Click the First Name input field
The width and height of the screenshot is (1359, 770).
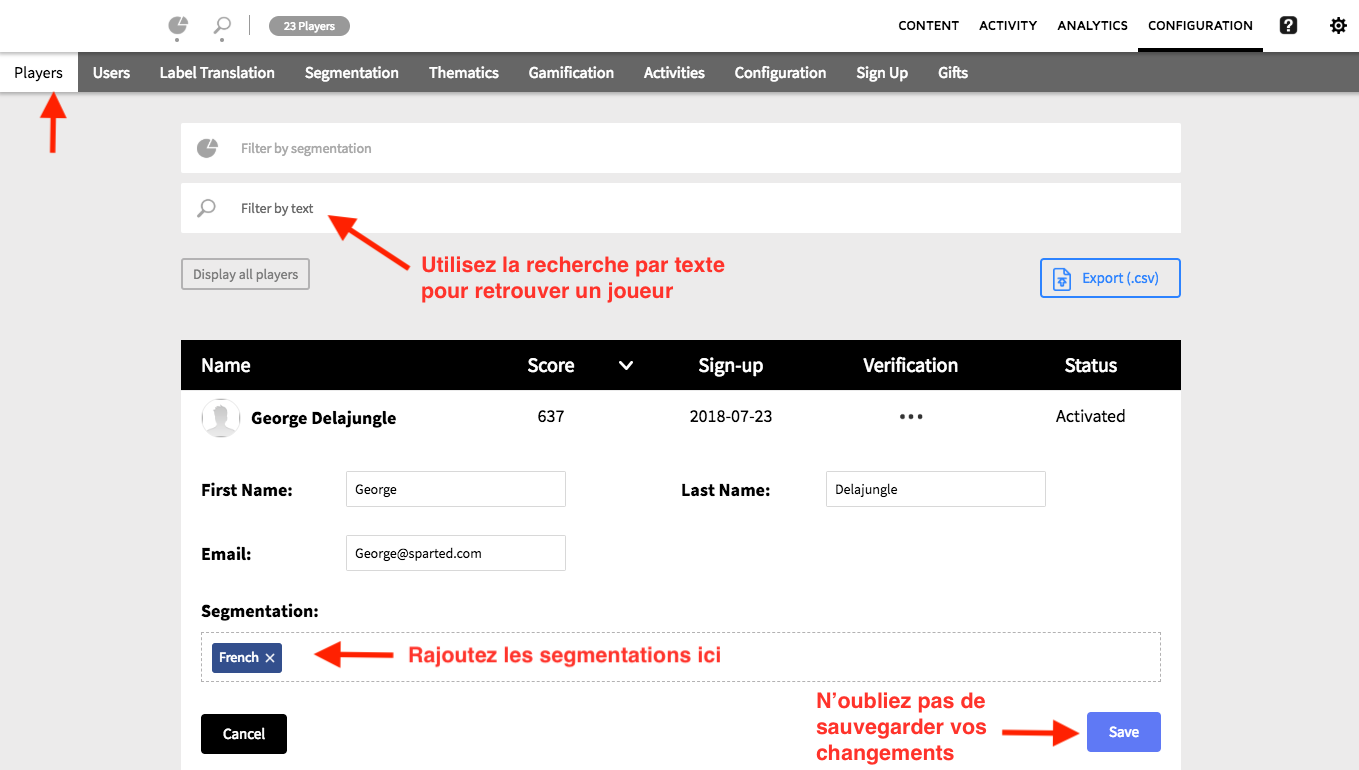[456, 490]
